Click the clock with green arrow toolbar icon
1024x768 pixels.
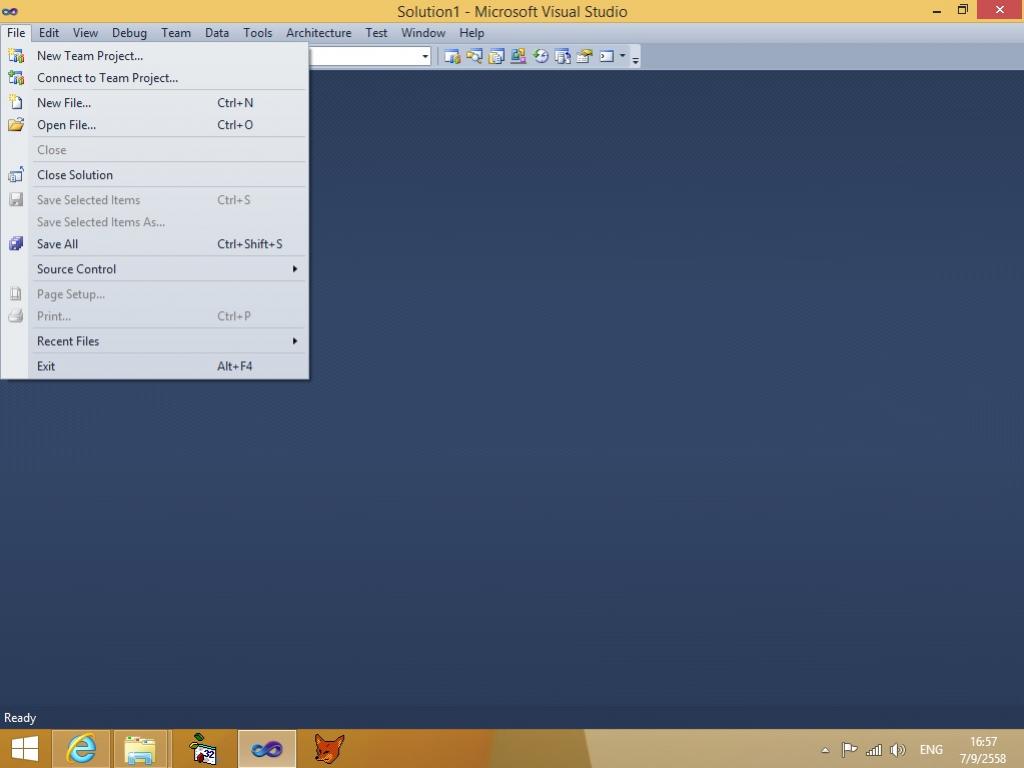tap(541, 56)
